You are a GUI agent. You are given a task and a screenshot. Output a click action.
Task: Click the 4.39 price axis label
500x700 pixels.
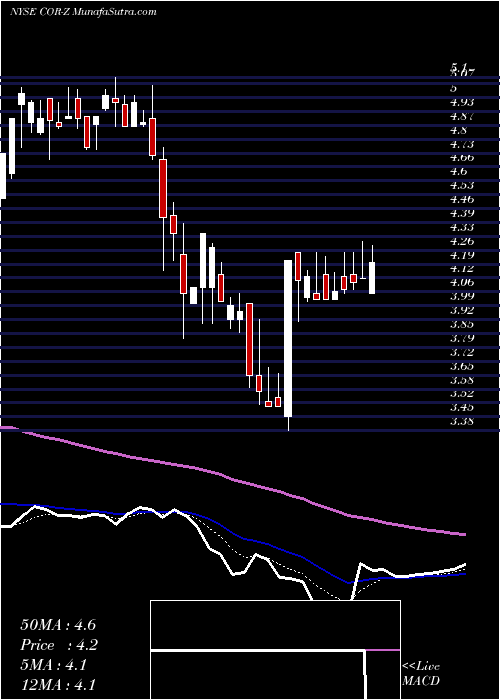462,213
